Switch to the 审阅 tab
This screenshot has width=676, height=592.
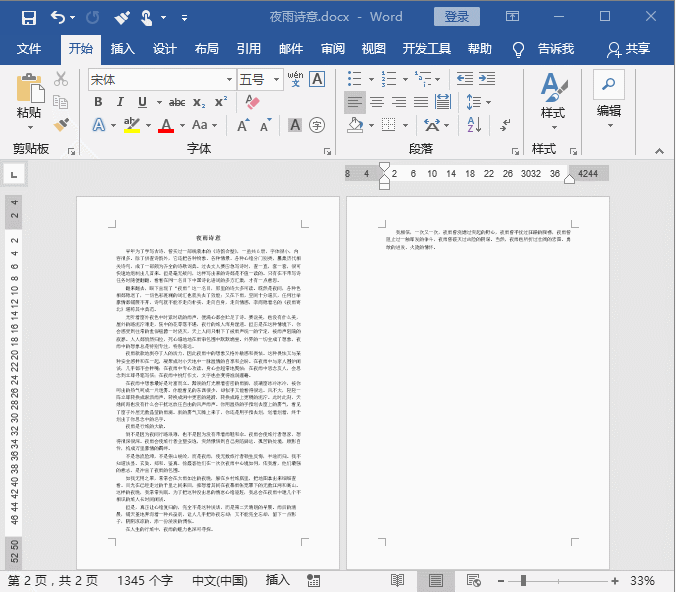[333, 49]
